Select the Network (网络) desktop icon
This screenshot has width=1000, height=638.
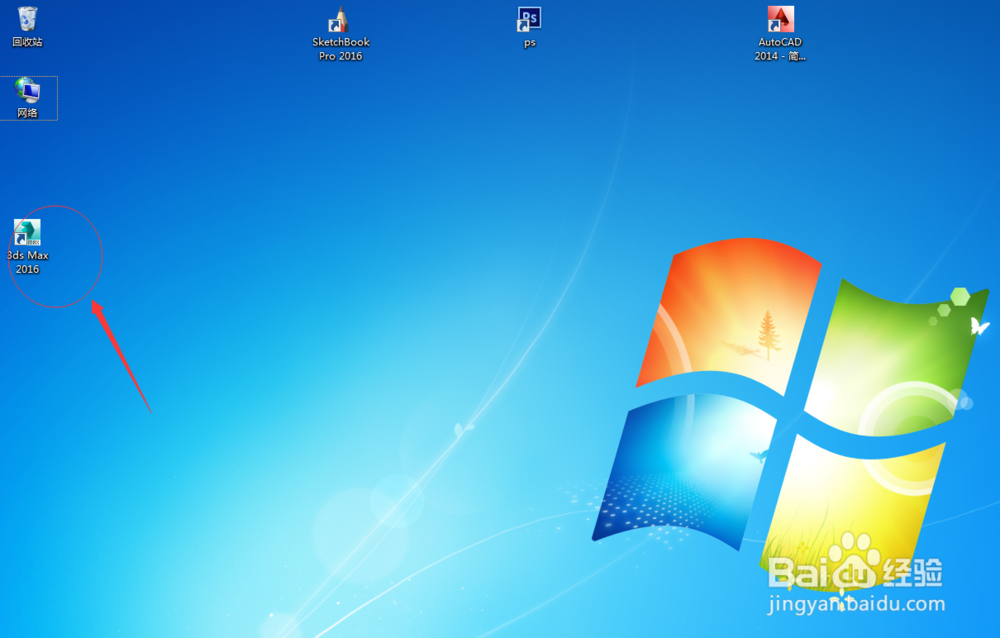point(27,90)
